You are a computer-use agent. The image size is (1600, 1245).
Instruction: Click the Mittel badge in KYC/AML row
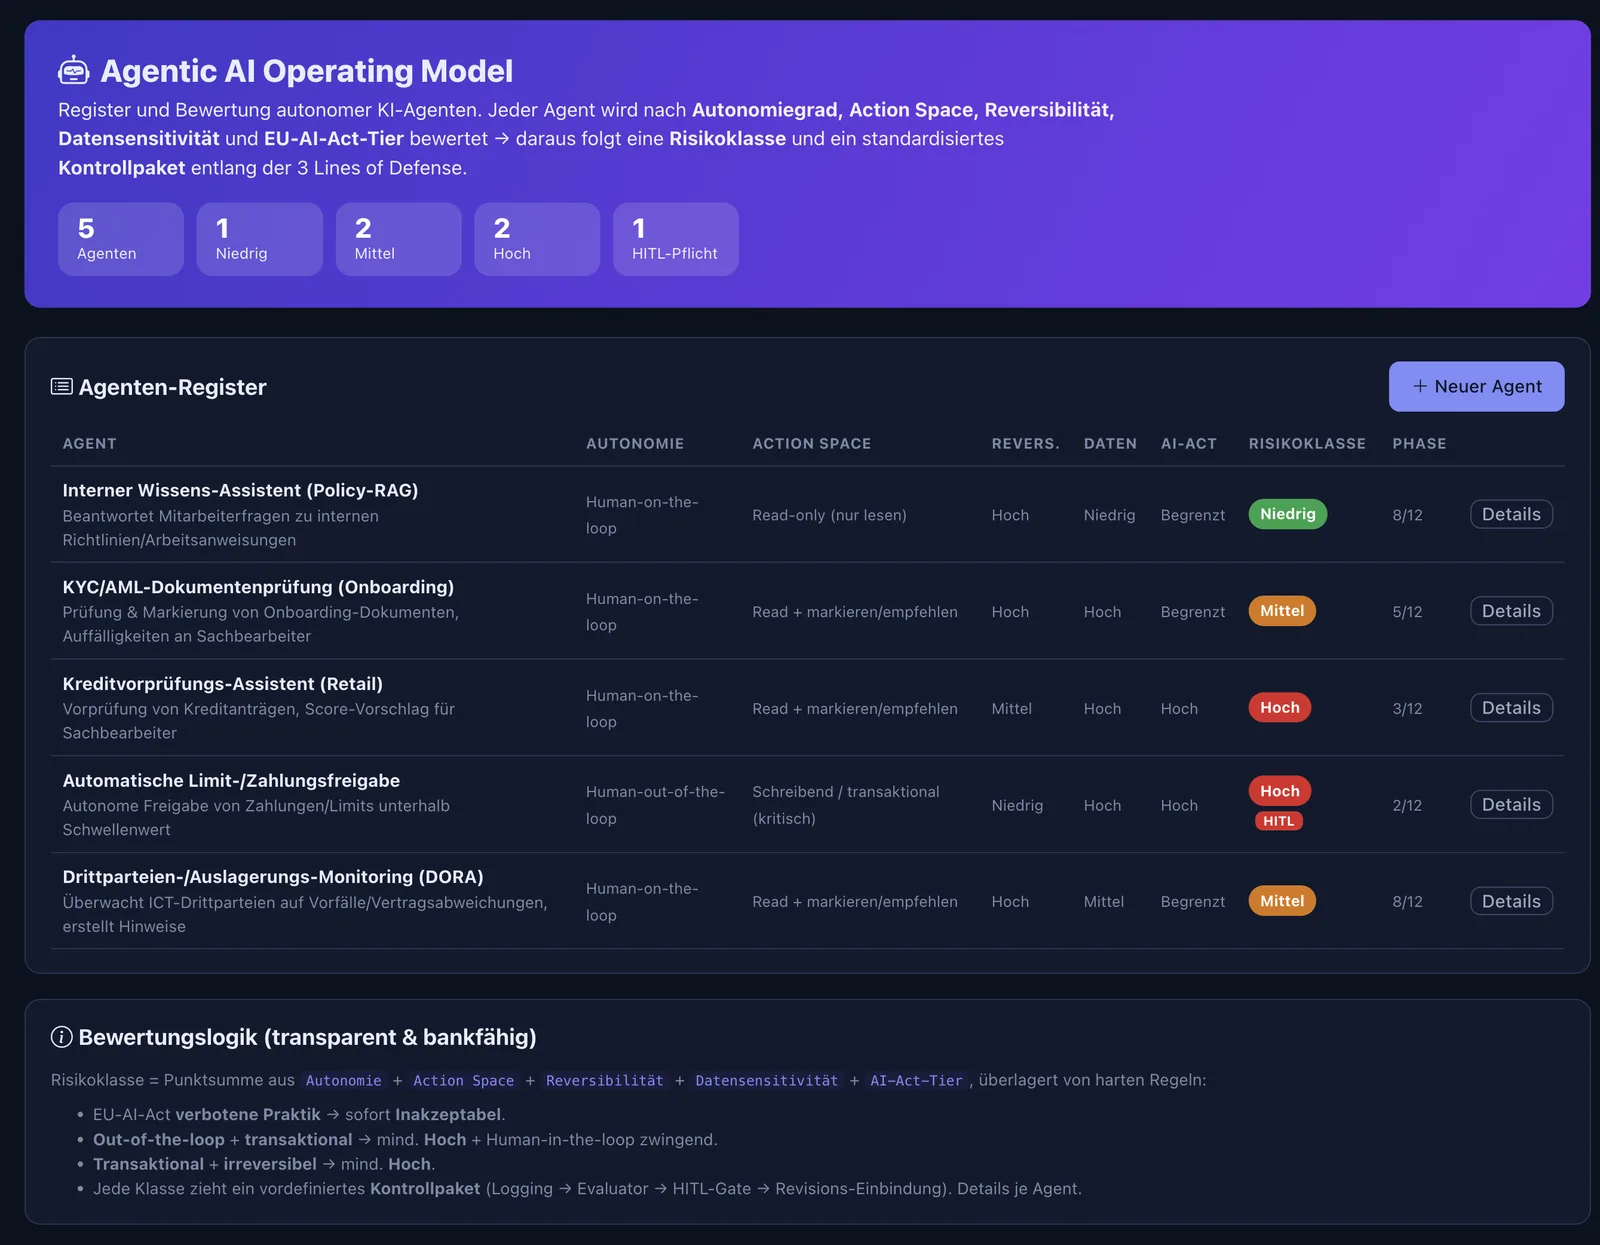pyautogui.click(x=1282, y=611)
